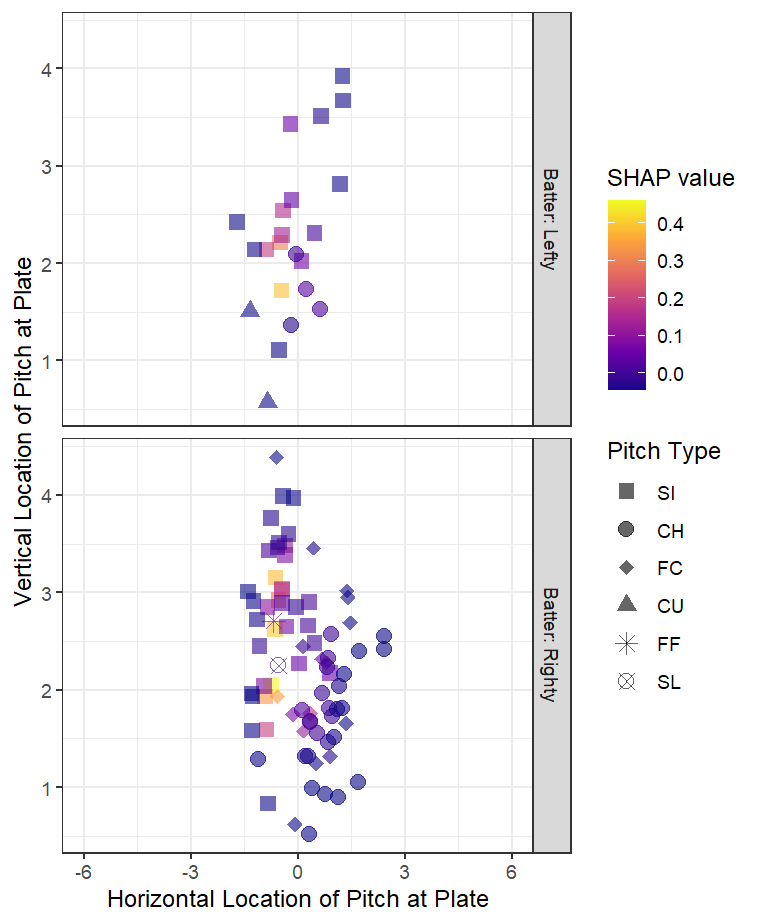Screen dimensions: 760x924
Task: Click the SHAP value gradient color bar
Action: 626,294
